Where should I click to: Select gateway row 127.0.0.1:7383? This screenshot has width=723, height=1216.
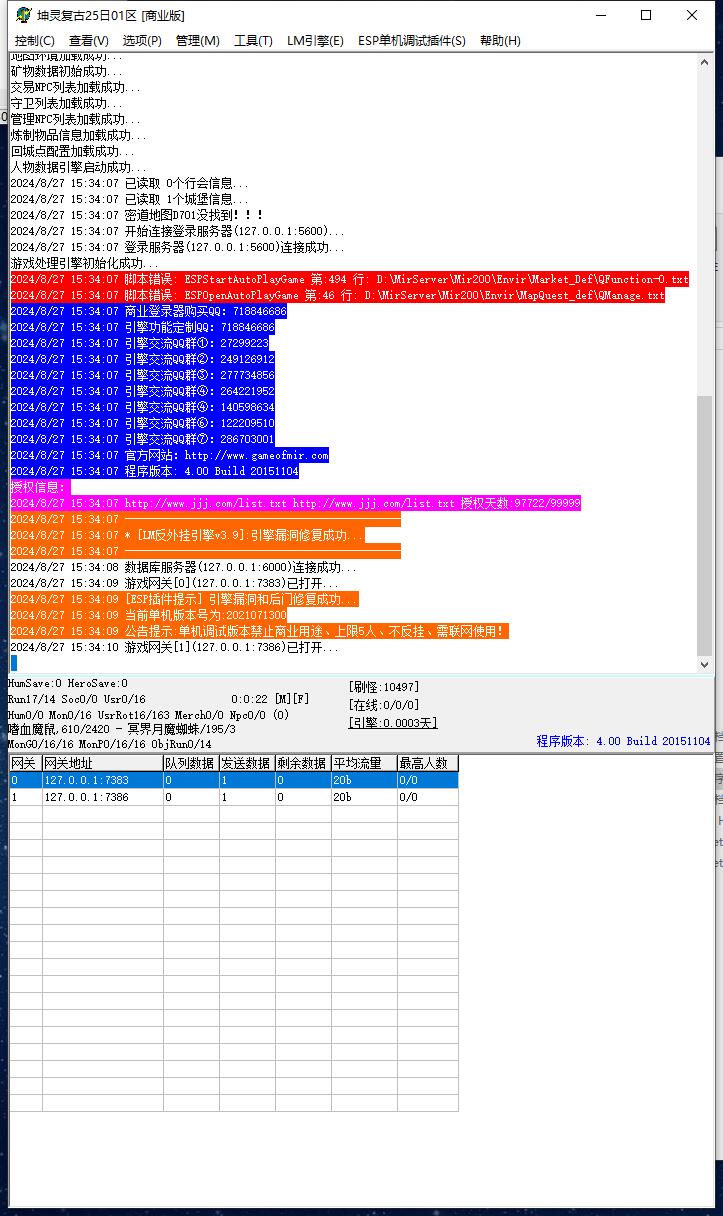click(x=234, y=780)
